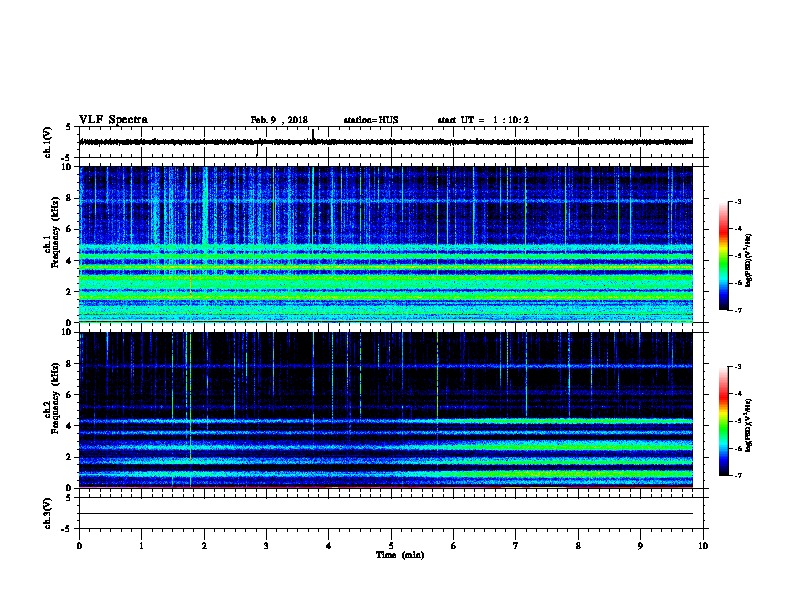792x612 pixels.
Task: Click the "3" tick on the time axis
Action: tap(266, 546)
